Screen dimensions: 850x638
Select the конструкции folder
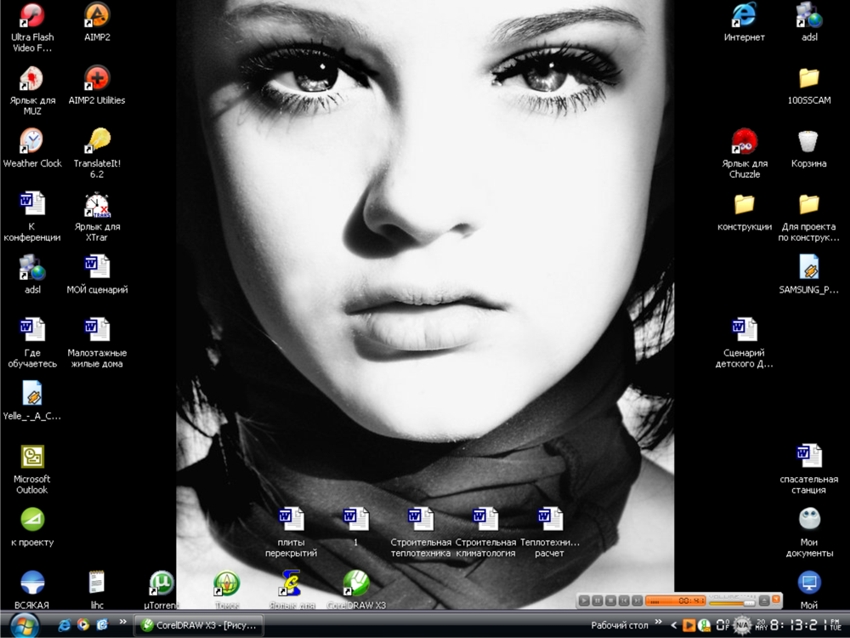pyautogui.click(x=744, y=211)
